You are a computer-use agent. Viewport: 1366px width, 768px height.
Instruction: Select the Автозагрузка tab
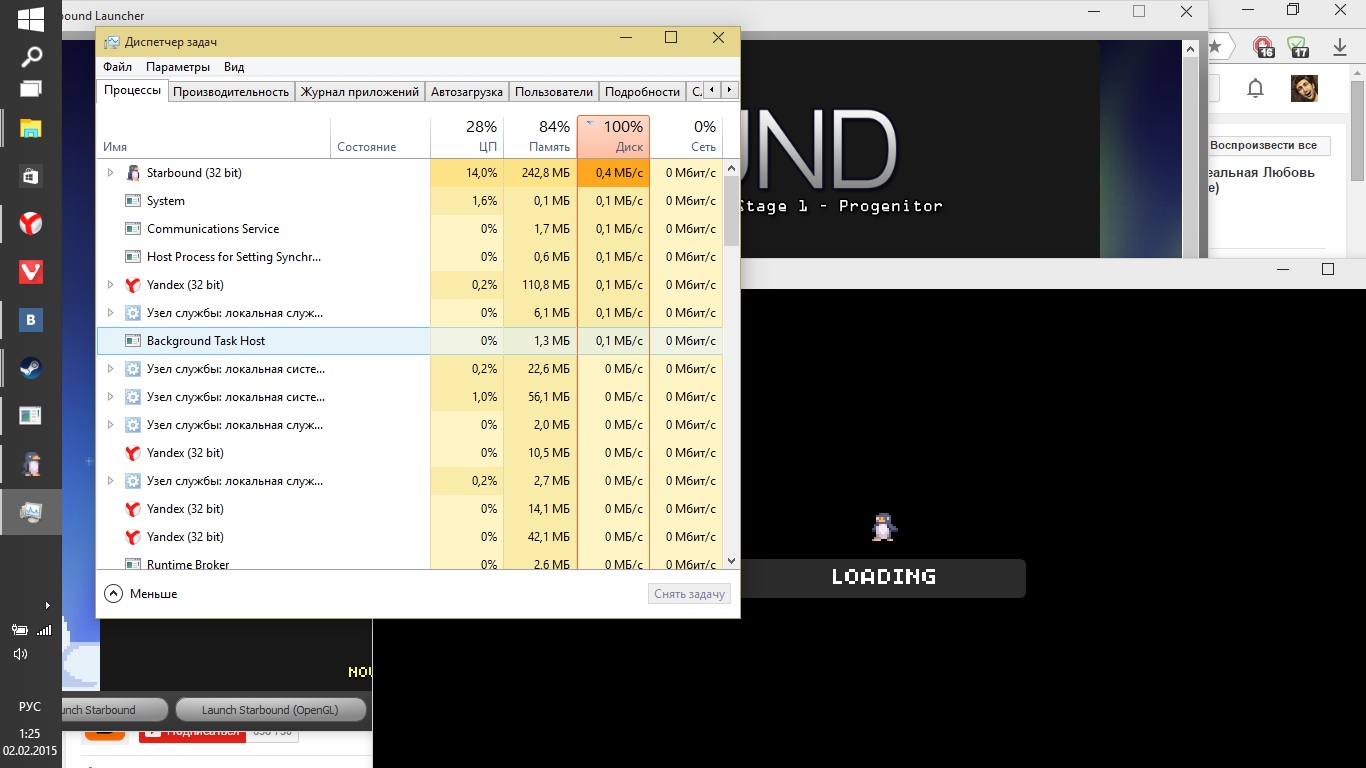pyautogui.click(x=466, y=92)
